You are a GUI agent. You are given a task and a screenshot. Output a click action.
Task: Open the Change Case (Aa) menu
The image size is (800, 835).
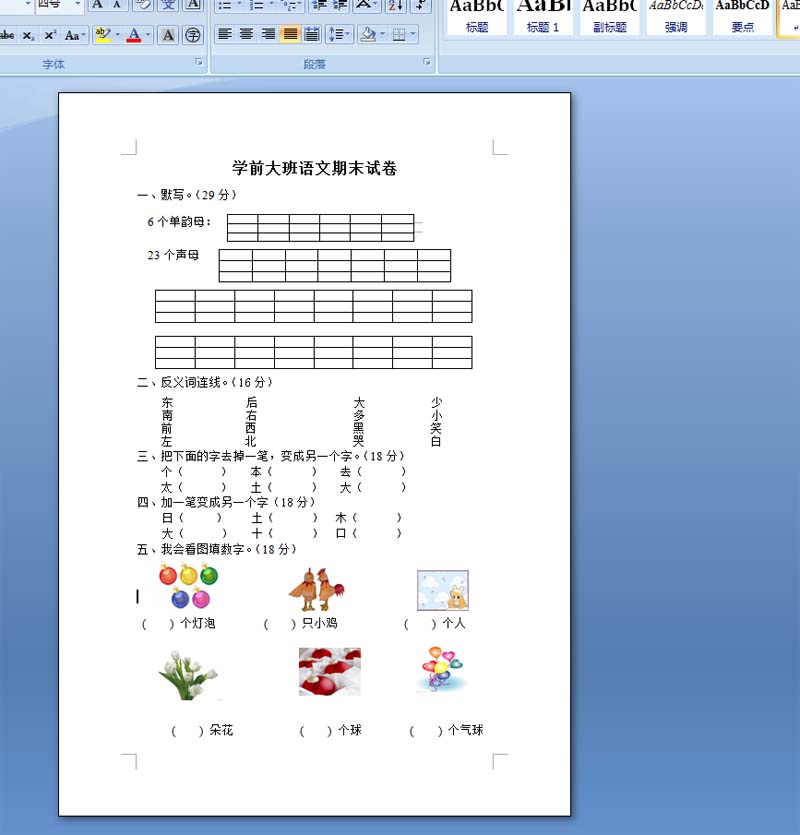(x=75, y=35)
